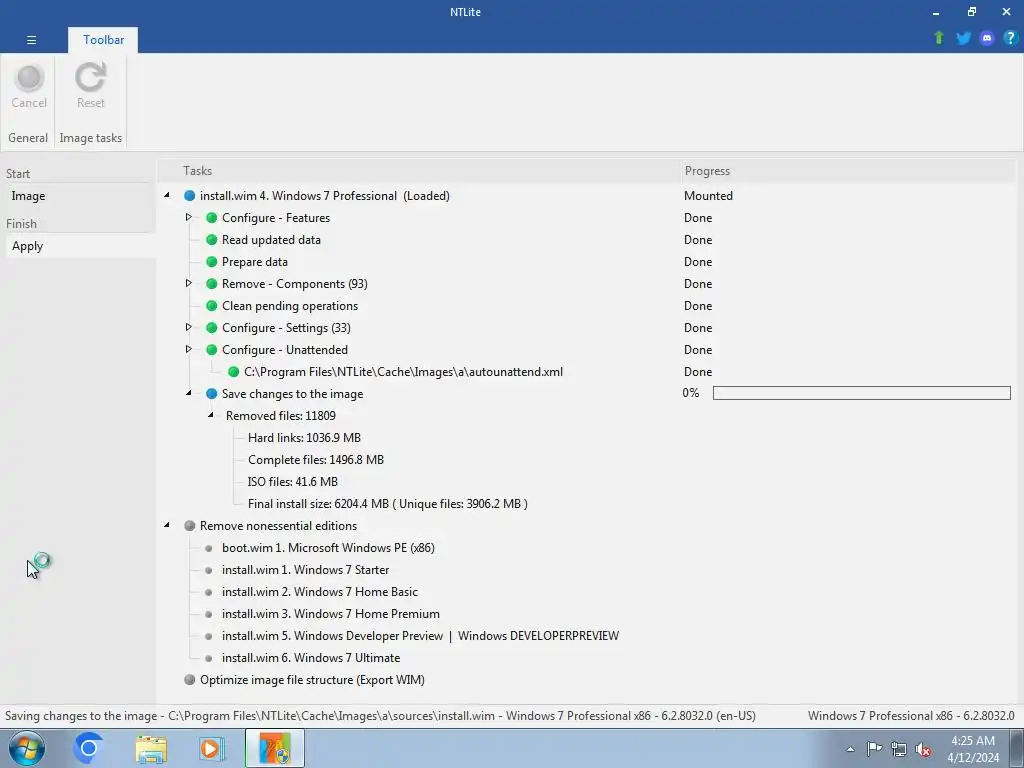Expand the Configure - Settings (33) node
The width and height of the screenshot is (1024, 768).
pyautogui.click(x=188, y=327)
